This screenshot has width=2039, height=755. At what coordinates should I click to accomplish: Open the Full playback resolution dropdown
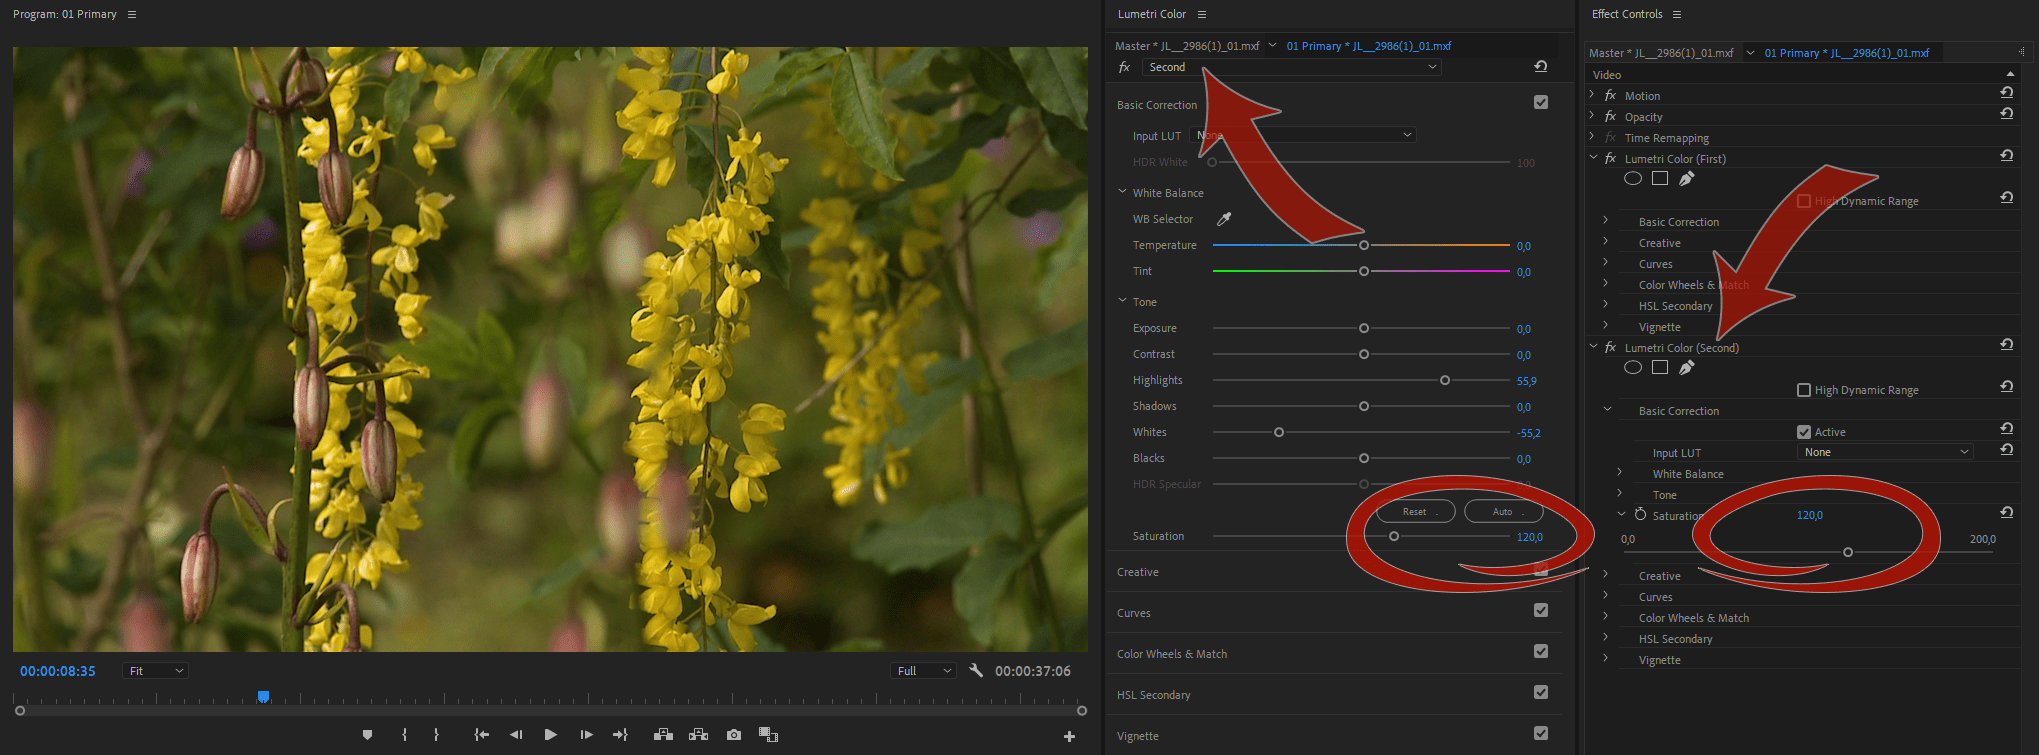coord(924,671)
